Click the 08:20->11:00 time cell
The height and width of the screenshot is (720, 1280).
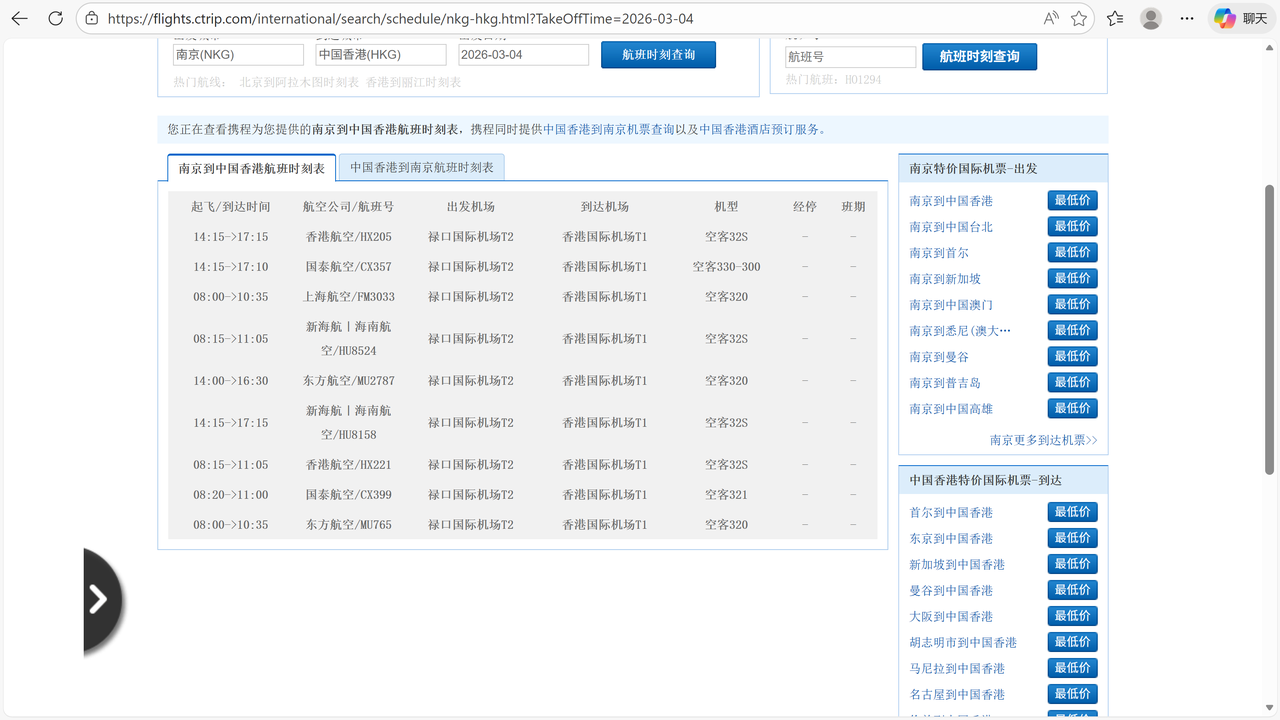coord(231,495)
